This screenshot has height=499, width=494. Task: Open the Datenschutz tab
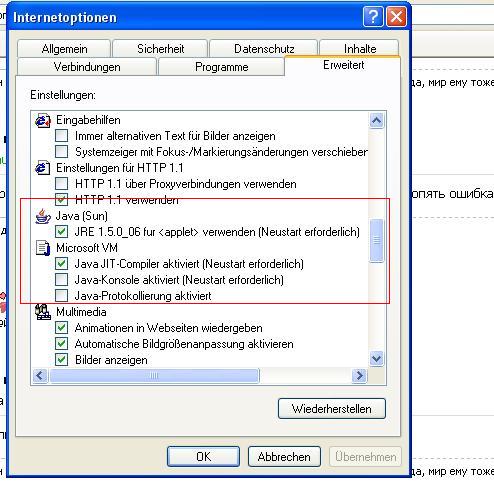click(x=264, y=49)
